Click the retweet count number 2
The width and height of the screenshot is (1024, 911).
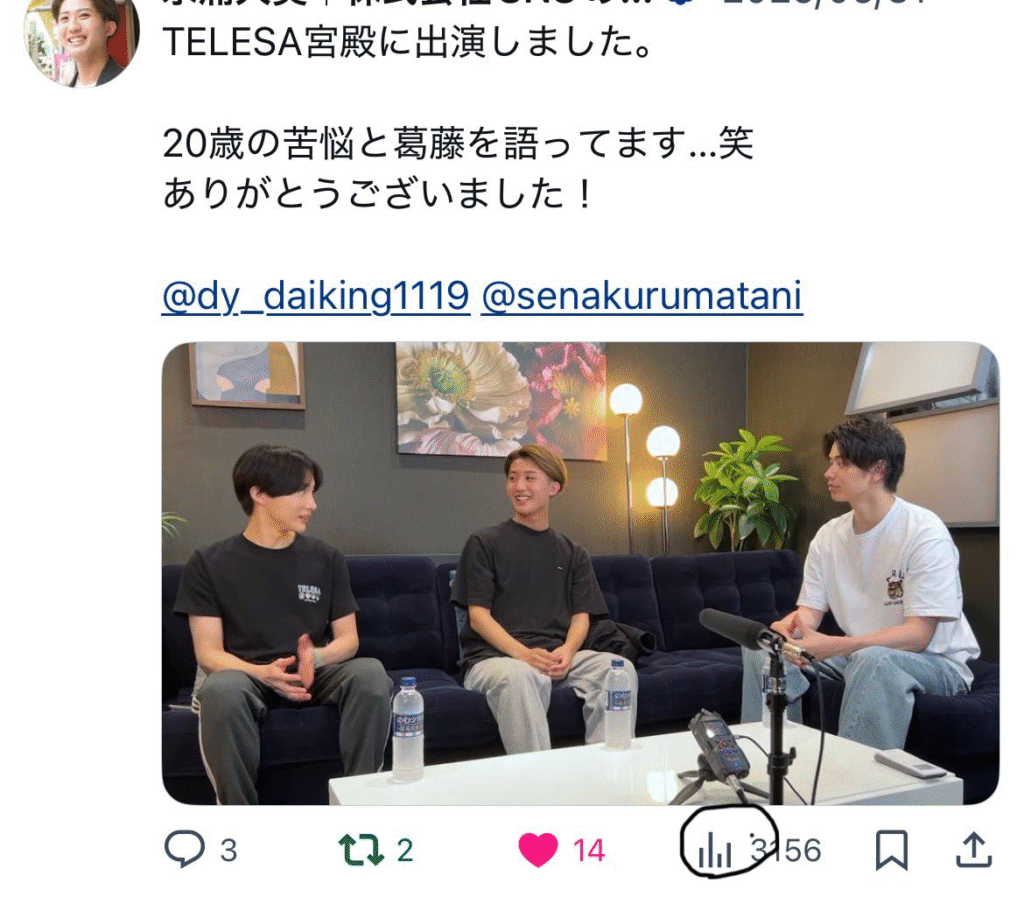pos(405,851)
